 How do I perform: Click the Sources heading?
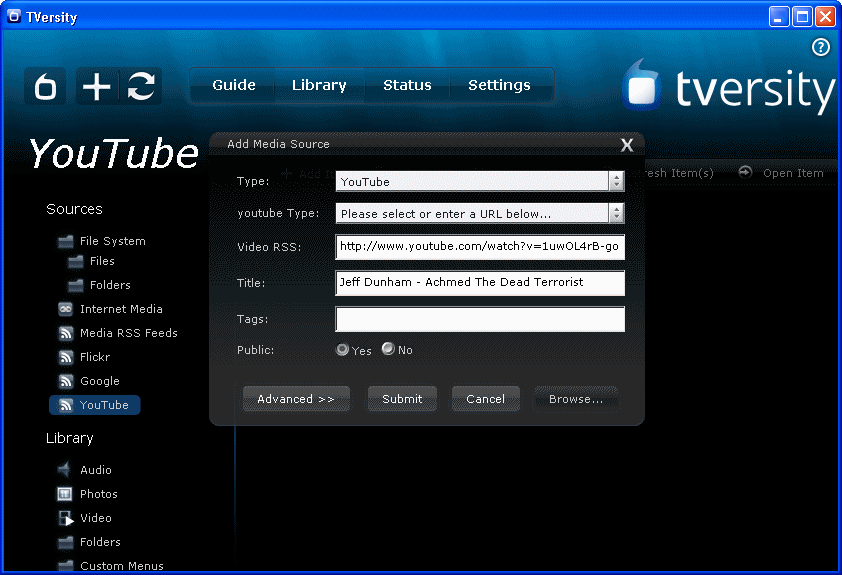[74, 209]
